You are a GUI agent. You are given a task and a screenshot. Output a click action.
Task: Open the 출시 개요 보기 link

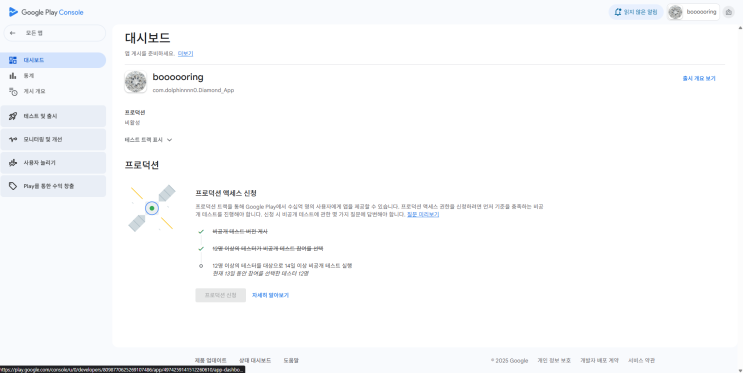pos(699,79)
